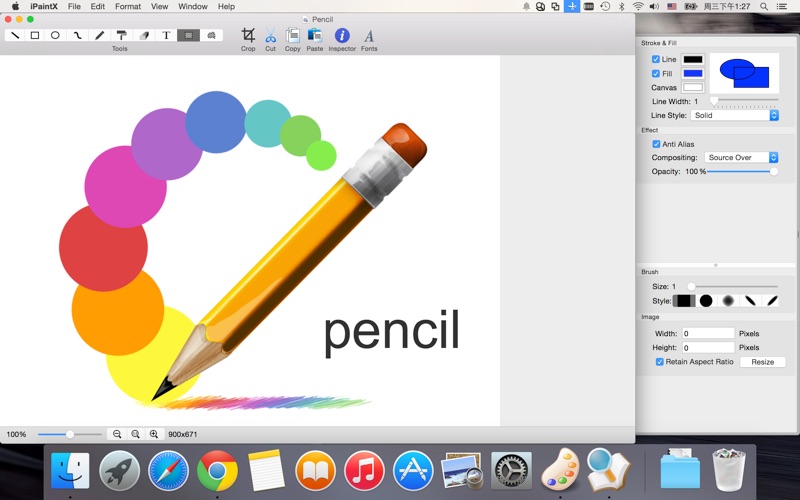Image resolution: width=800 pixels, height=500 pixels.
Task: Open Google Chrome from the Dock
Action: tap(217, 471)
